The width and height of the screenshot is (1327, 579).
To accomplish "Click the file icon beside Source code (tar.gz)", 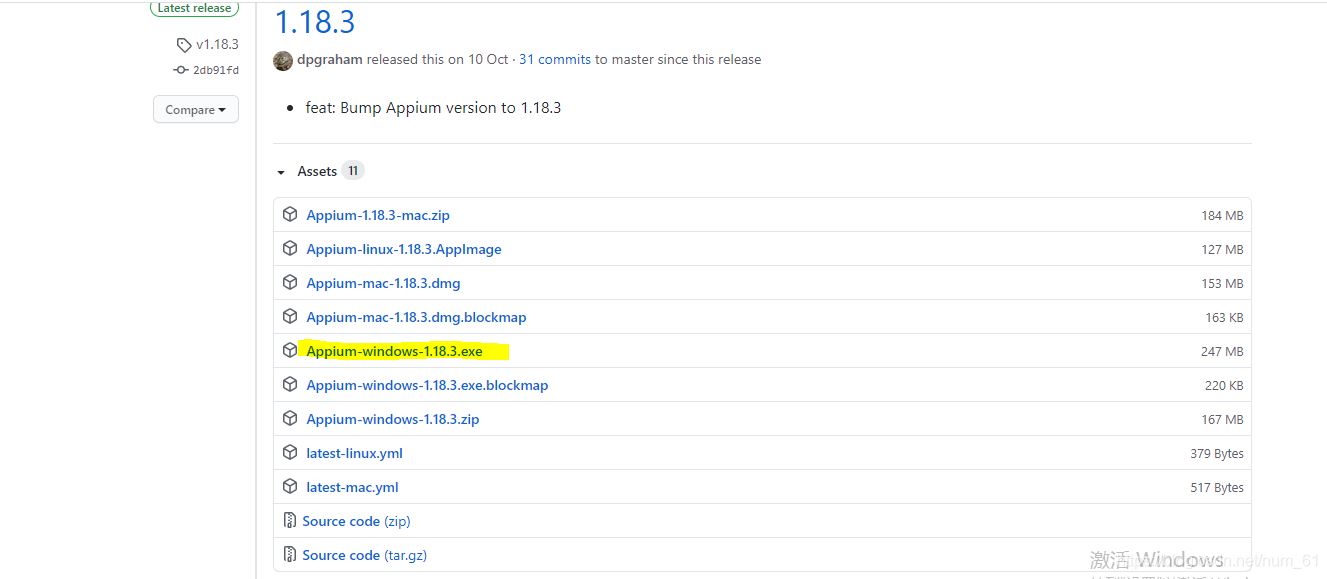I will click(x=290, y=554).
